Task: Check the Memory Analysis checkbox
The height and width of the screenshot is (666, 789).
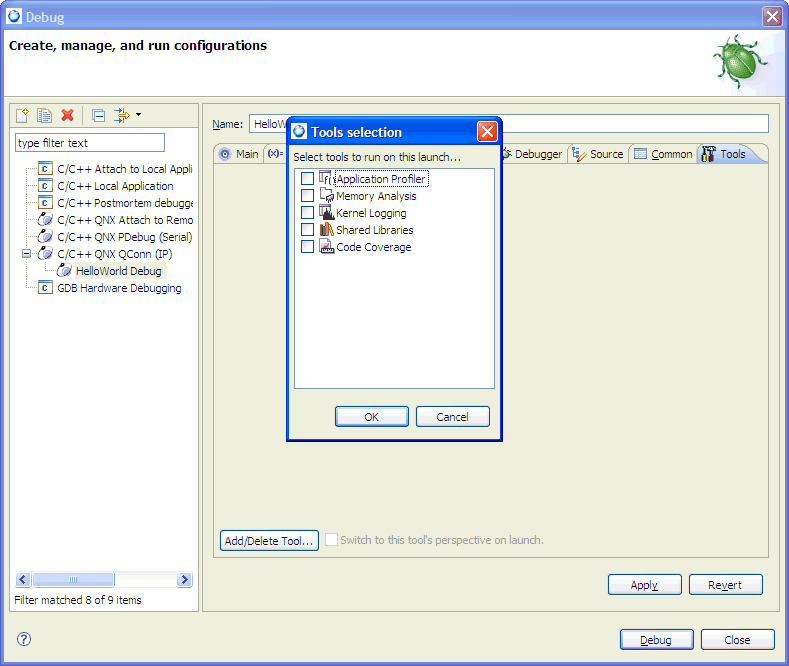Action: pos(307,196)
